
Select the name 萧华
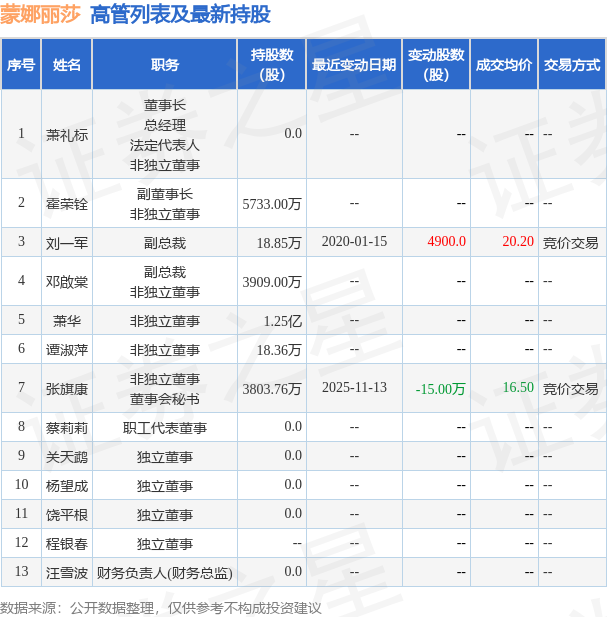point(67,321)
